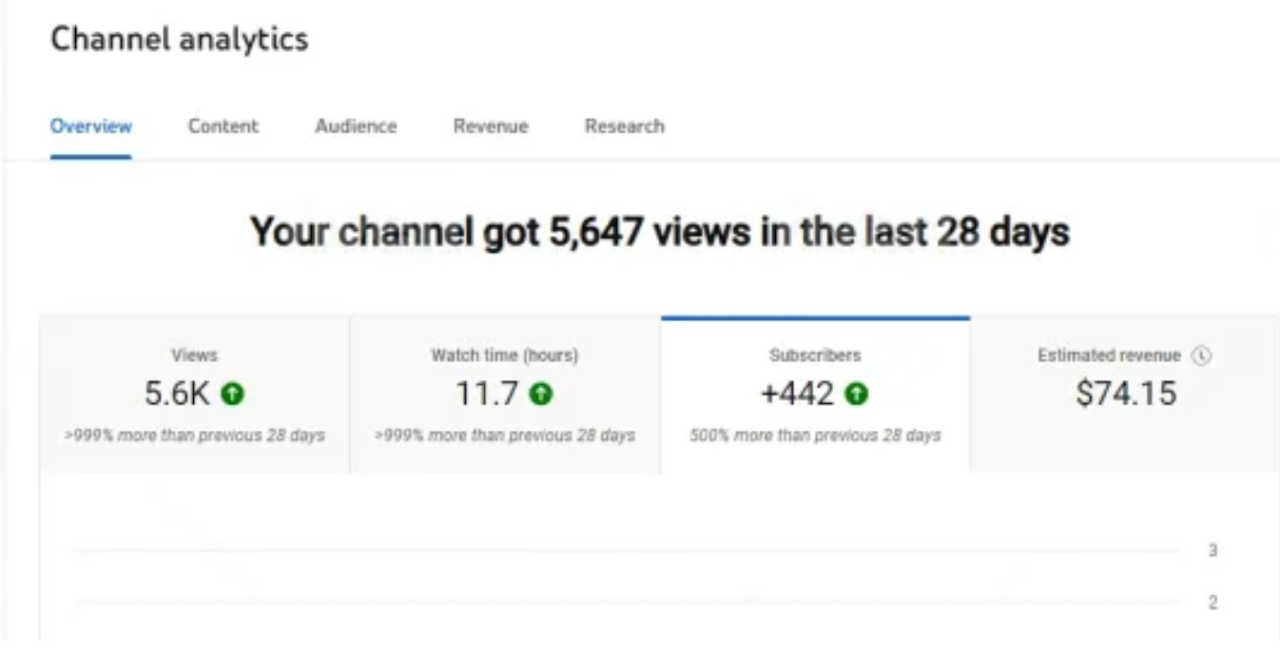The height and width of the screenshot is (652, 1280).
Task: Select the Subscribers metric card
Action: pyautogui.click(x=815, y=395)
